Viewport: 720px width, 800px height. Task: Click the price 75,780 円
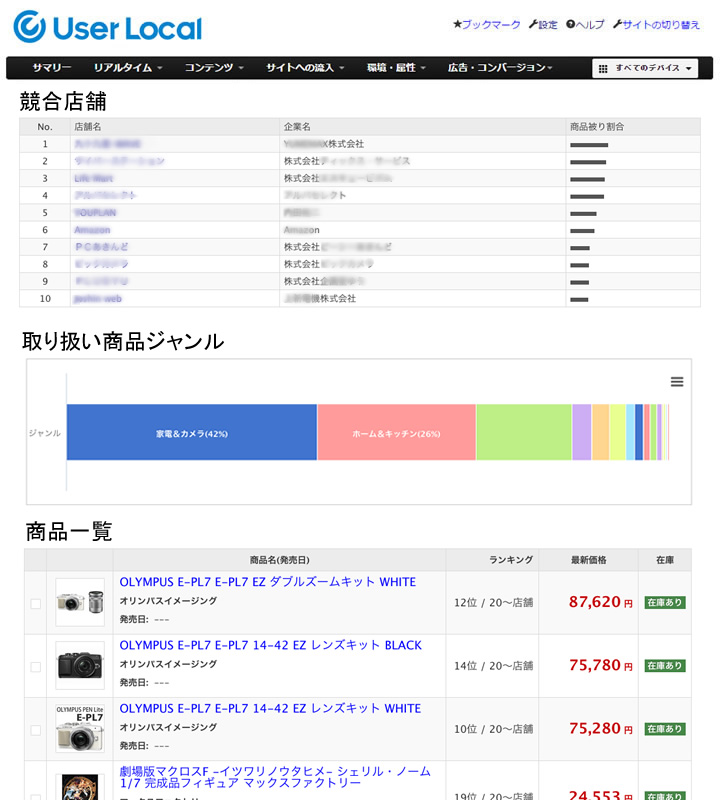point(601,665)
